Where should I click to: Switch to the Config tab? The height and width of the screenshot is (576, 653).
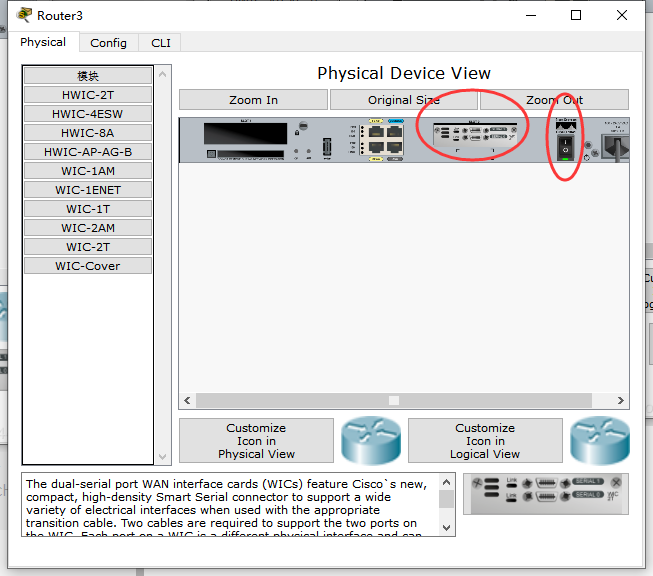(x=108, y=43)
